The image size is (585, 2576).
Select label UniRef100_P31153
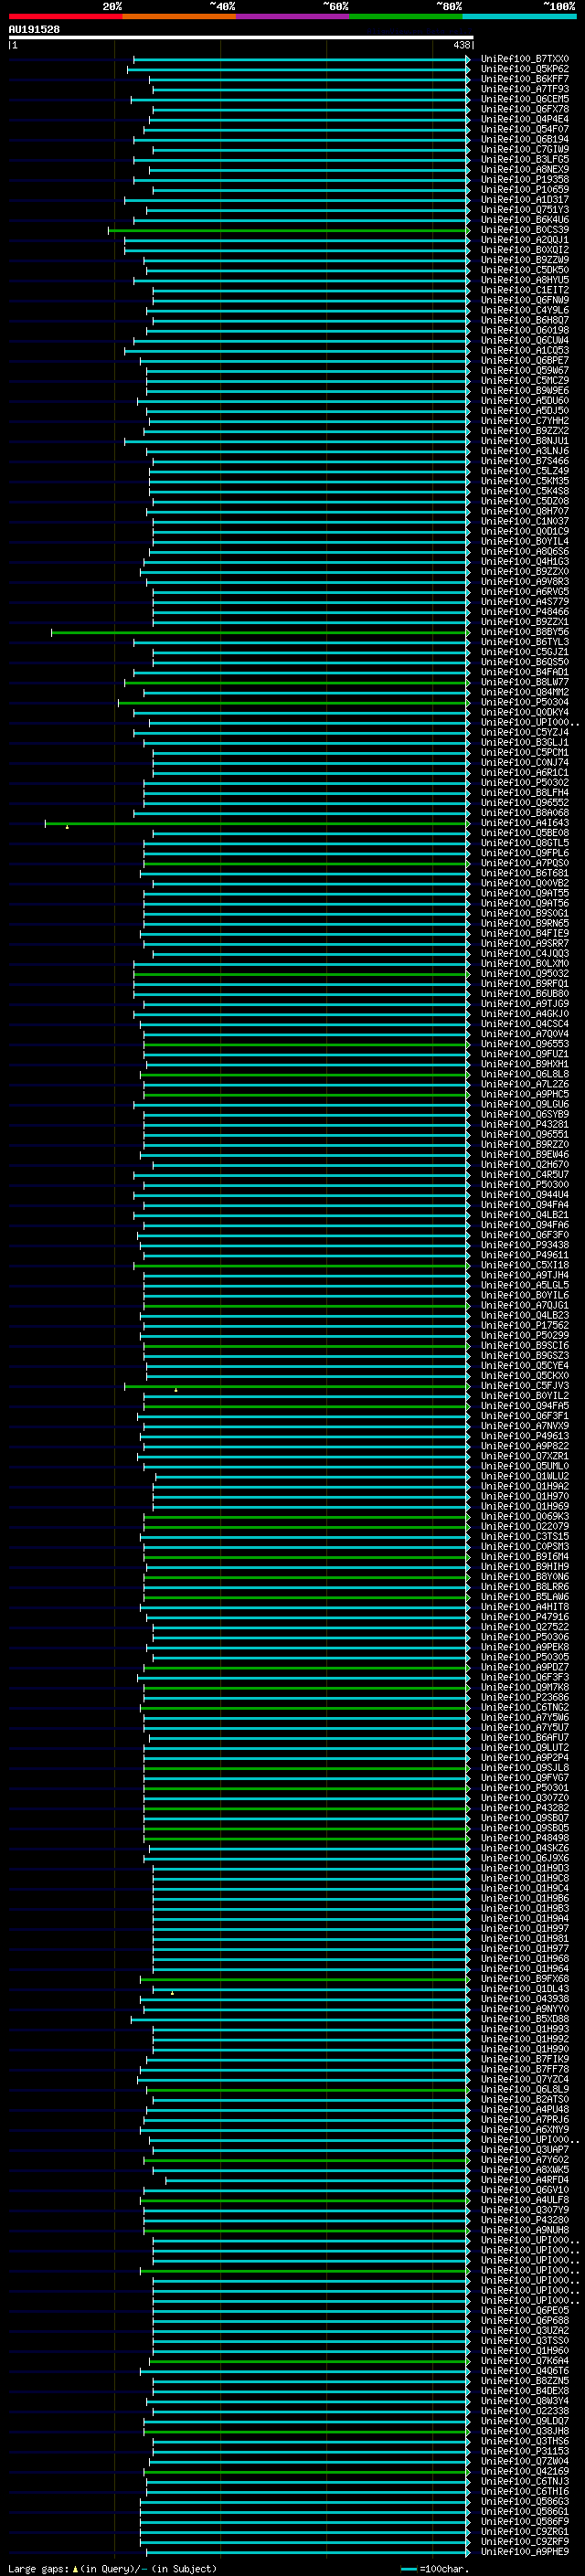point(525,2451)
